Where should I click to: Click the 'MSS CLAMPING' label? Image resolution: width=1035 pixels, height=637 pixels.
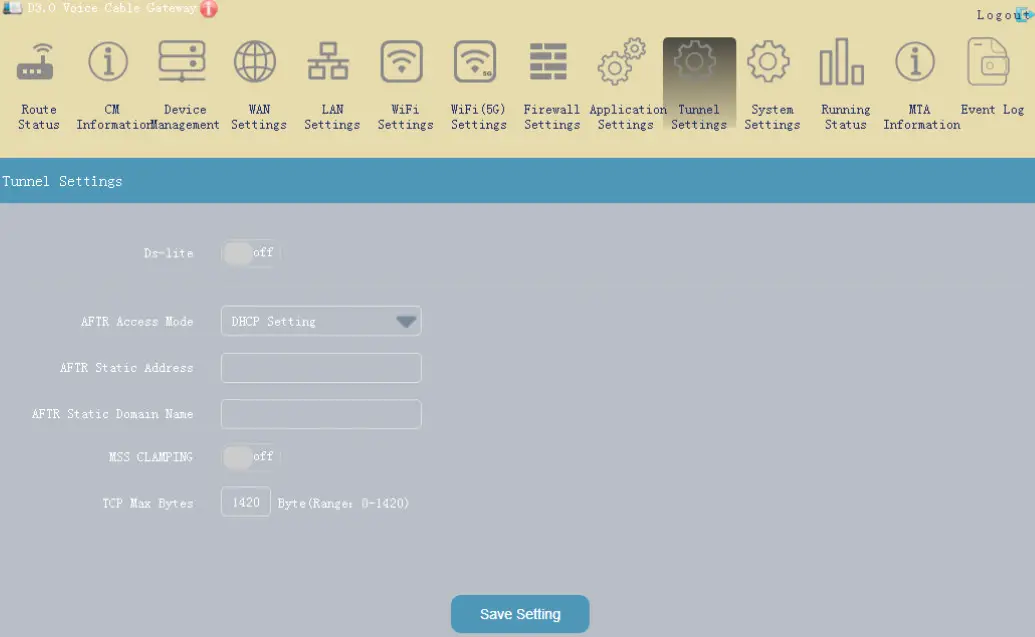point(151,457)
